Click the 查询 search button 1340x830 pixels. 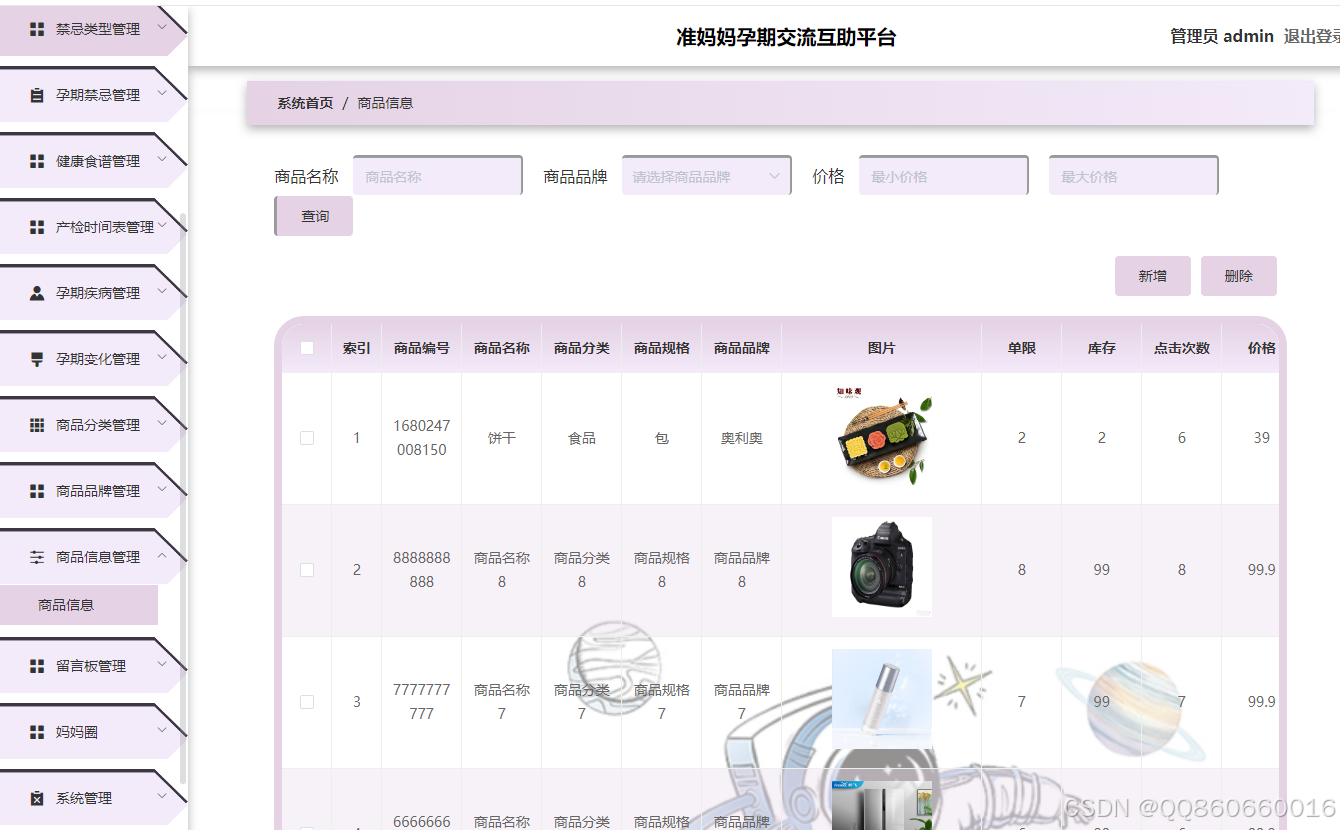pyautogui.click(x=314, y=216)
